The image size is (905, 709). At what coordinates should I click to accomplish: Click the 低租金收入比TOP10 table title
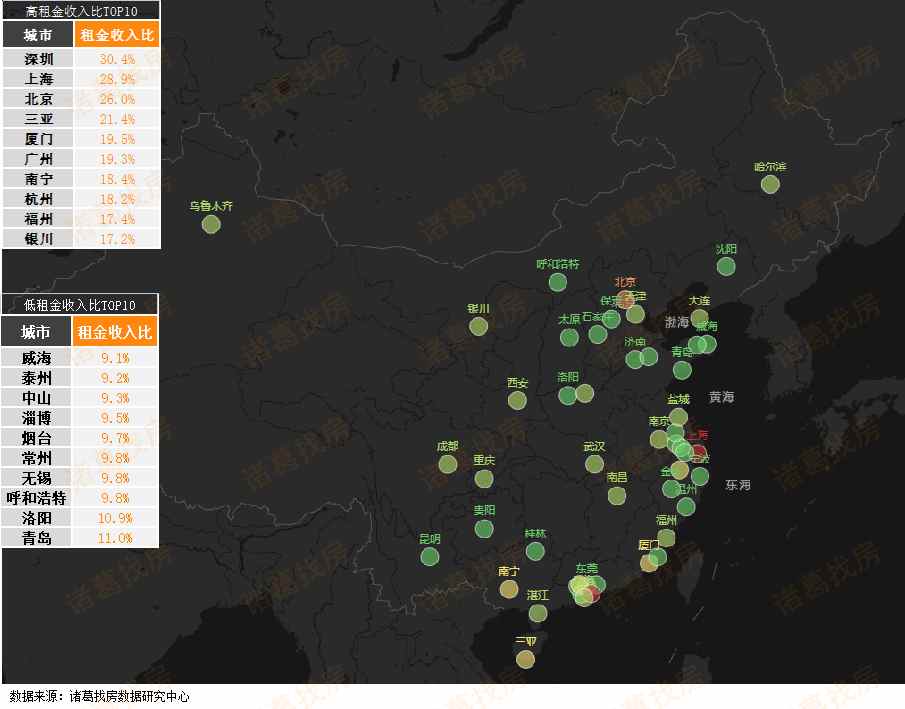point(80,304)
